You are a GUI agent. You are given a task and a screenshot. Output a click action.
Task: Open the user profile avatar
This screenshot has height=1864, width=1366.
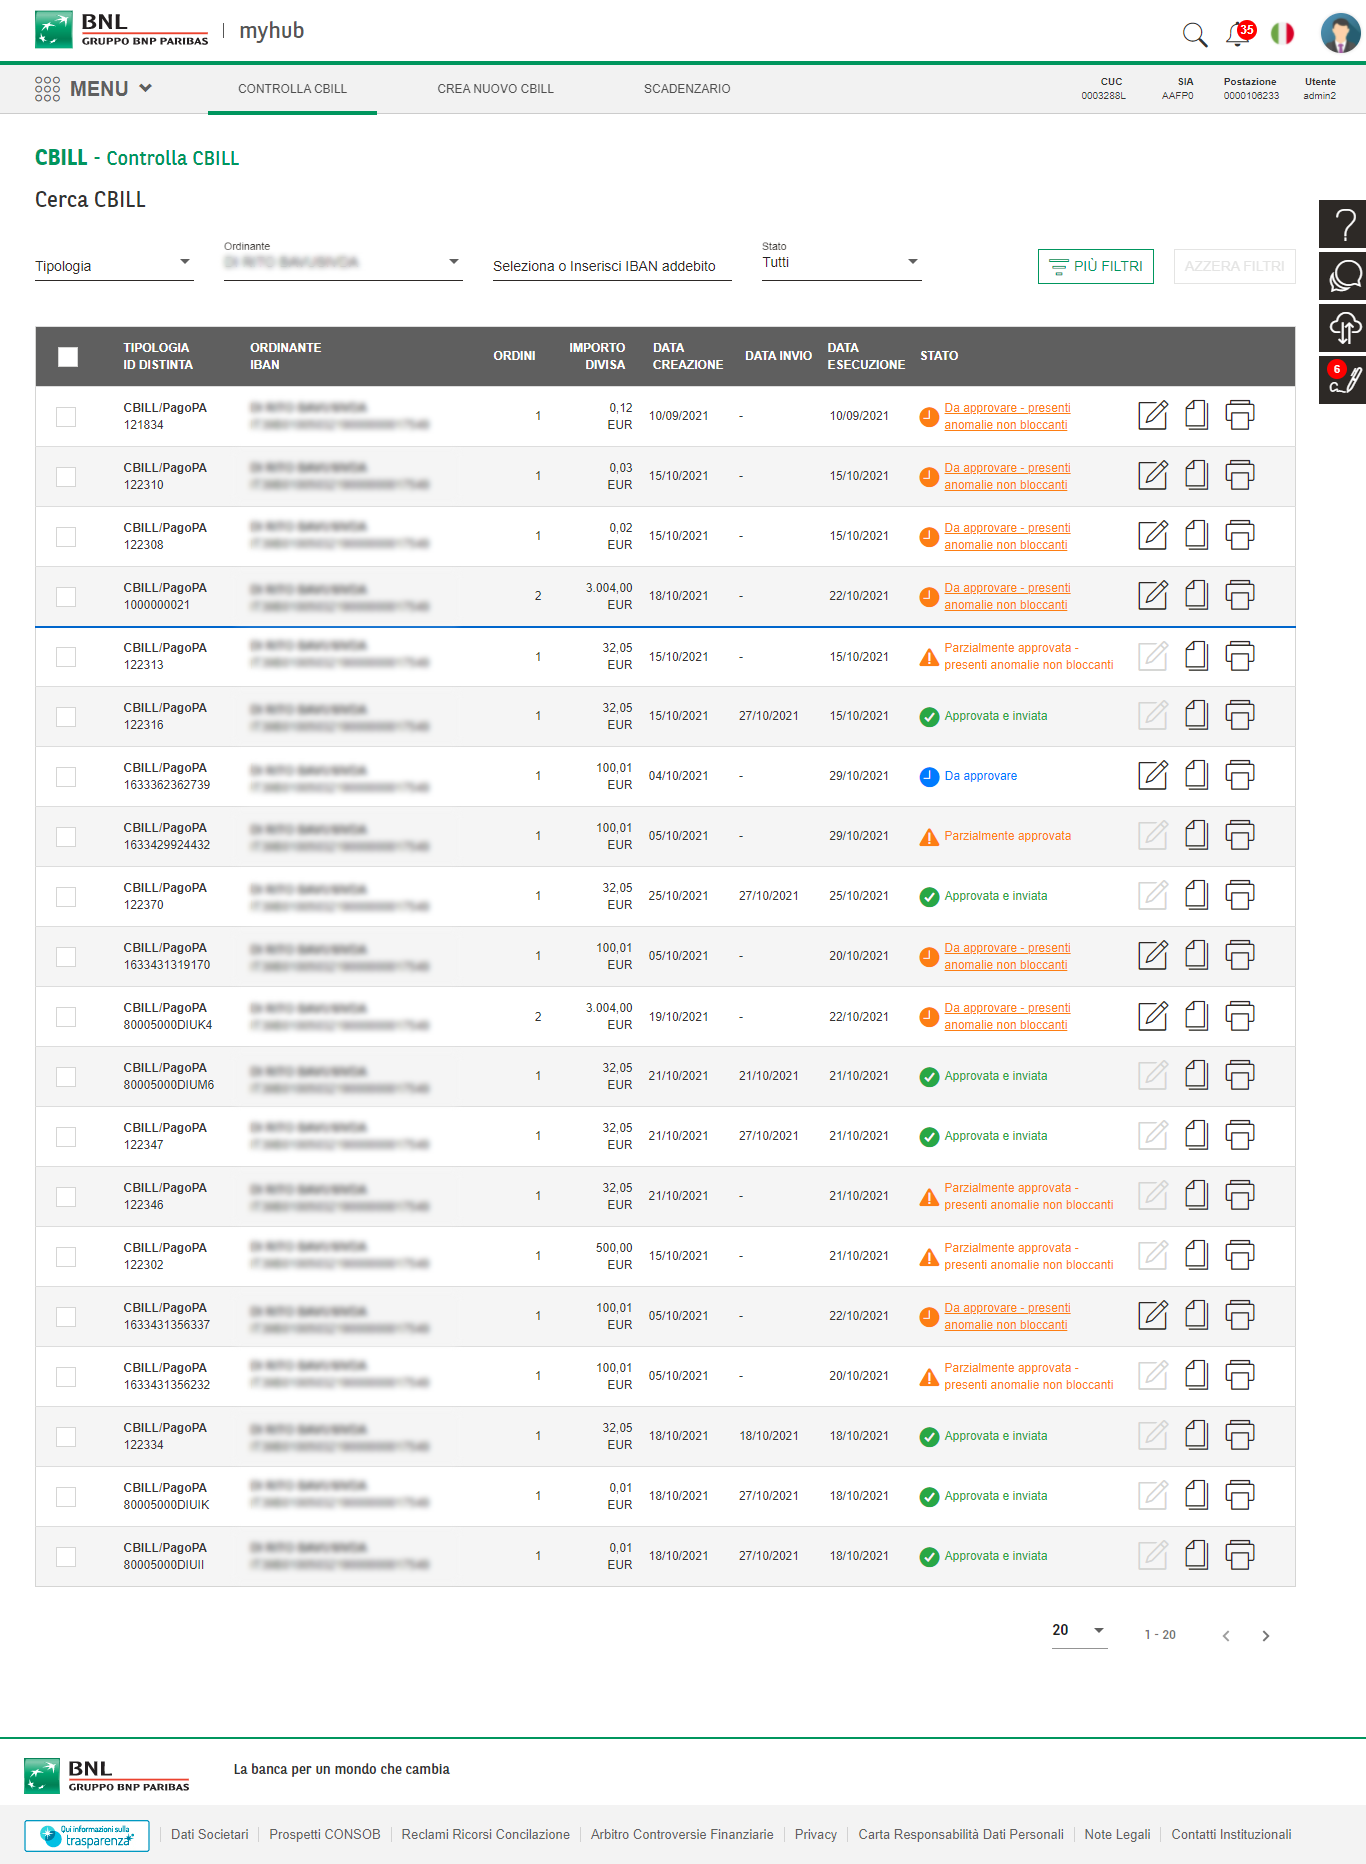coord(1339,33)
